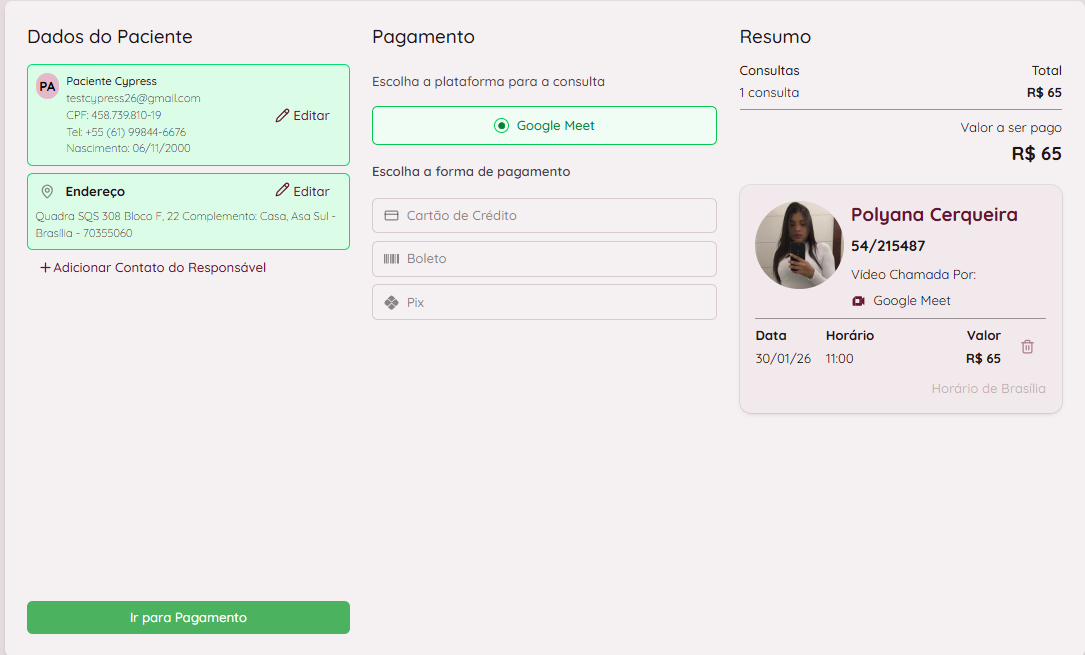
Task: Select the Google Meet radio button
Action: 502,126
